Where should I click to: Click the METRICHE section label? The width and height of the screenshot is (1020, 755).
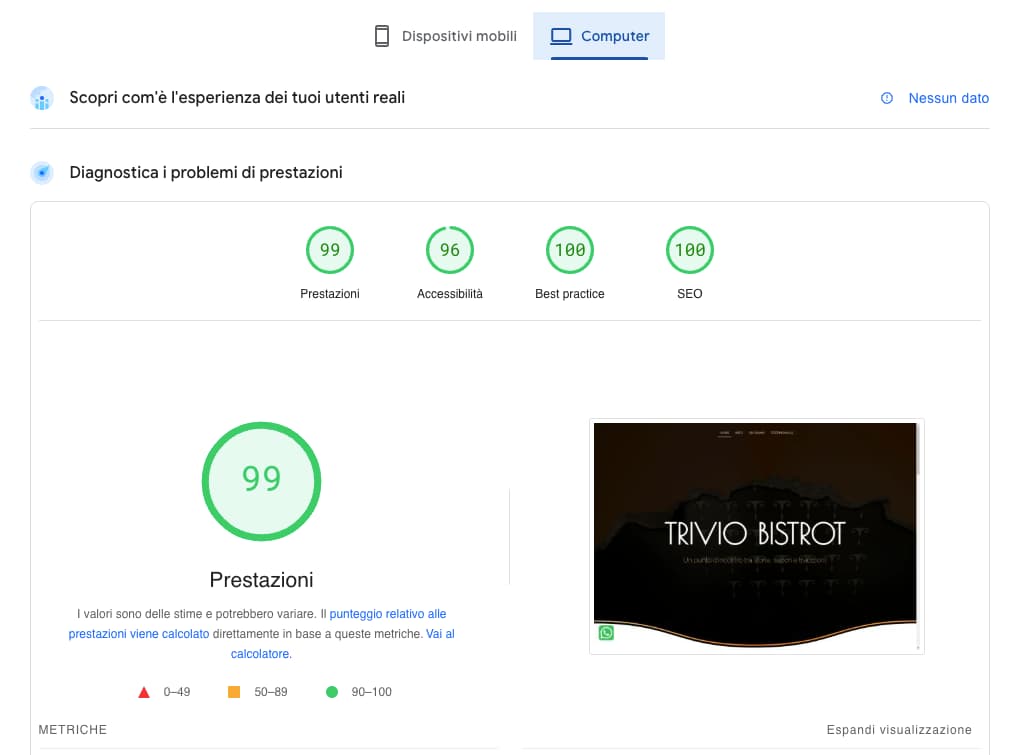(x=72, y=730)
